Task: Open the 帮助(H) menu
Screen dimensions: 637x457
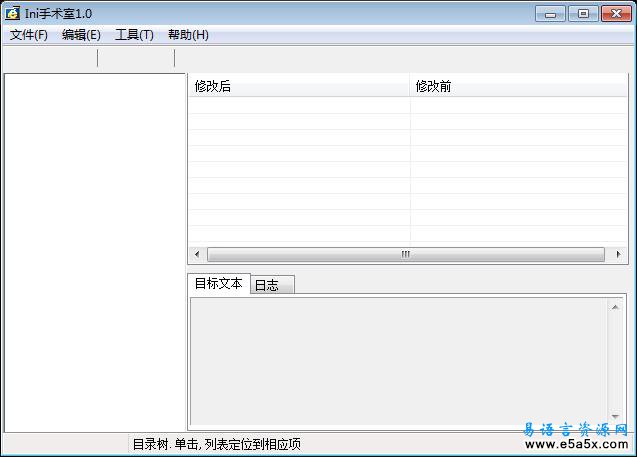Action: pyautogui.click(x=188, y=35)
